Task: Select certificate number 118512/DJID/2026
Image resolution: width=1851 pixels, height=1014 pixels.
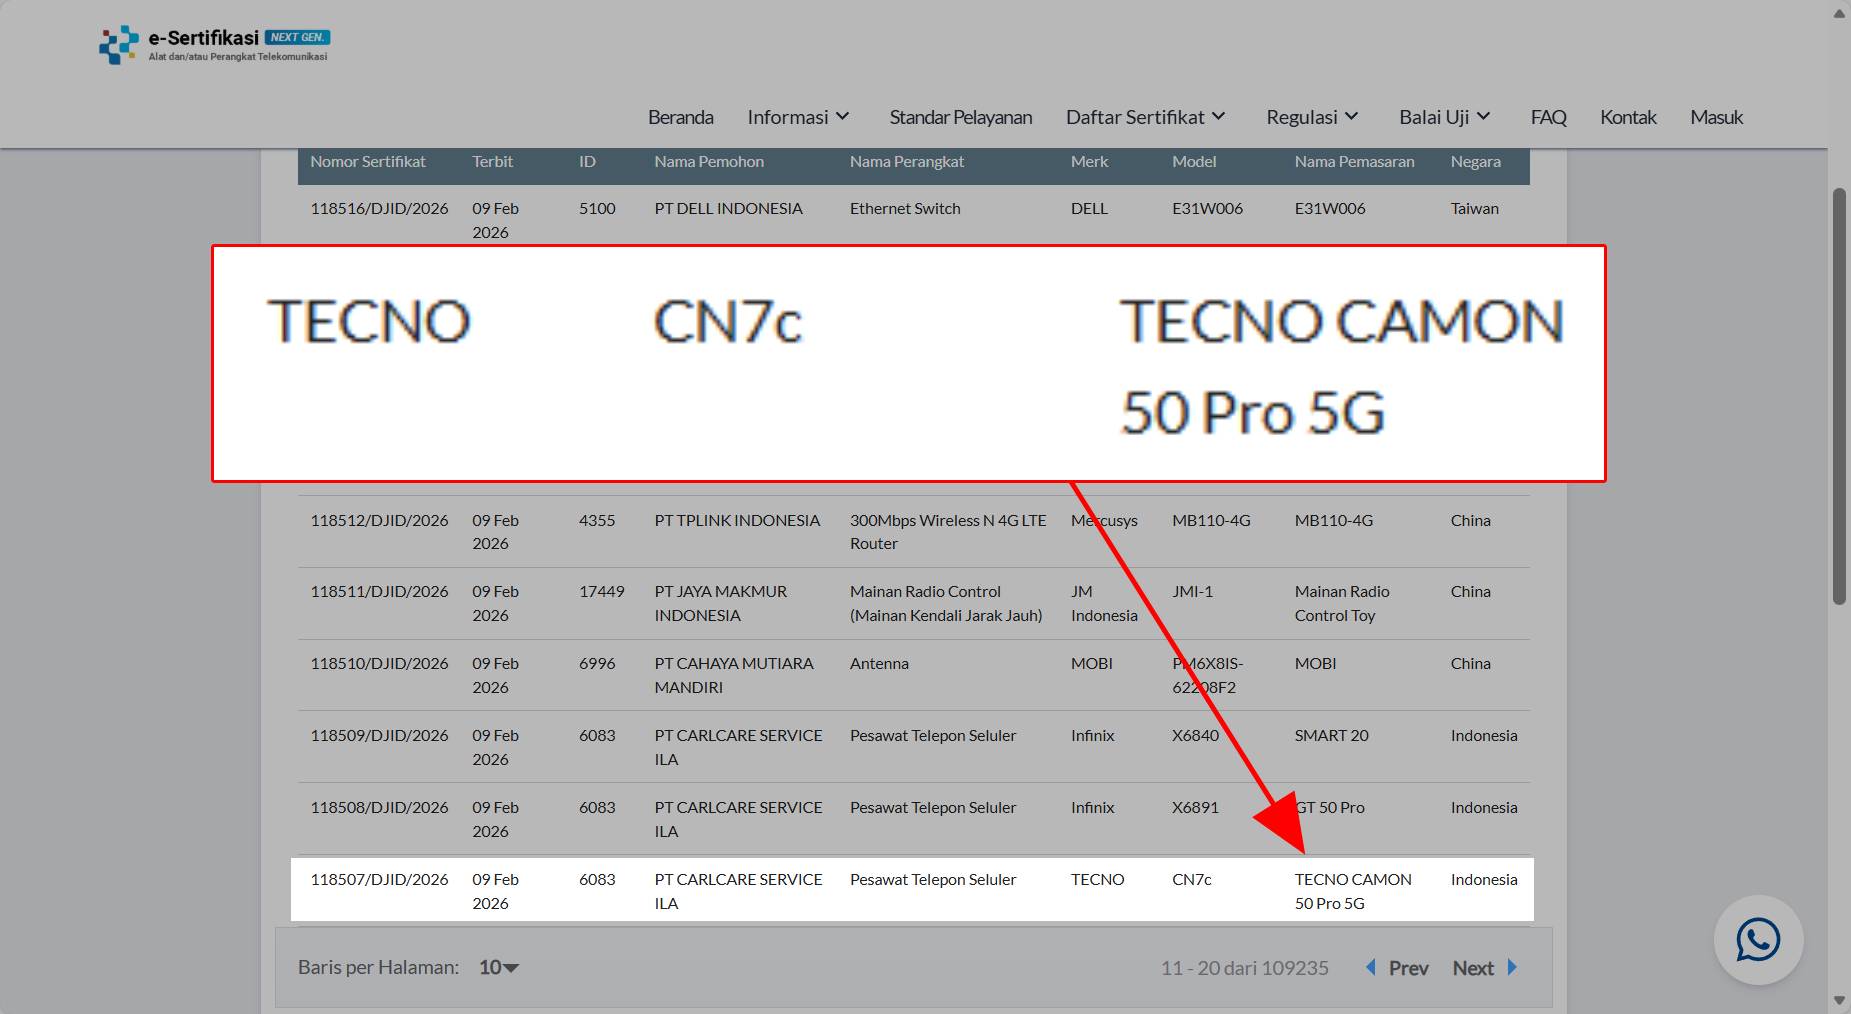Action: point(379,520)
